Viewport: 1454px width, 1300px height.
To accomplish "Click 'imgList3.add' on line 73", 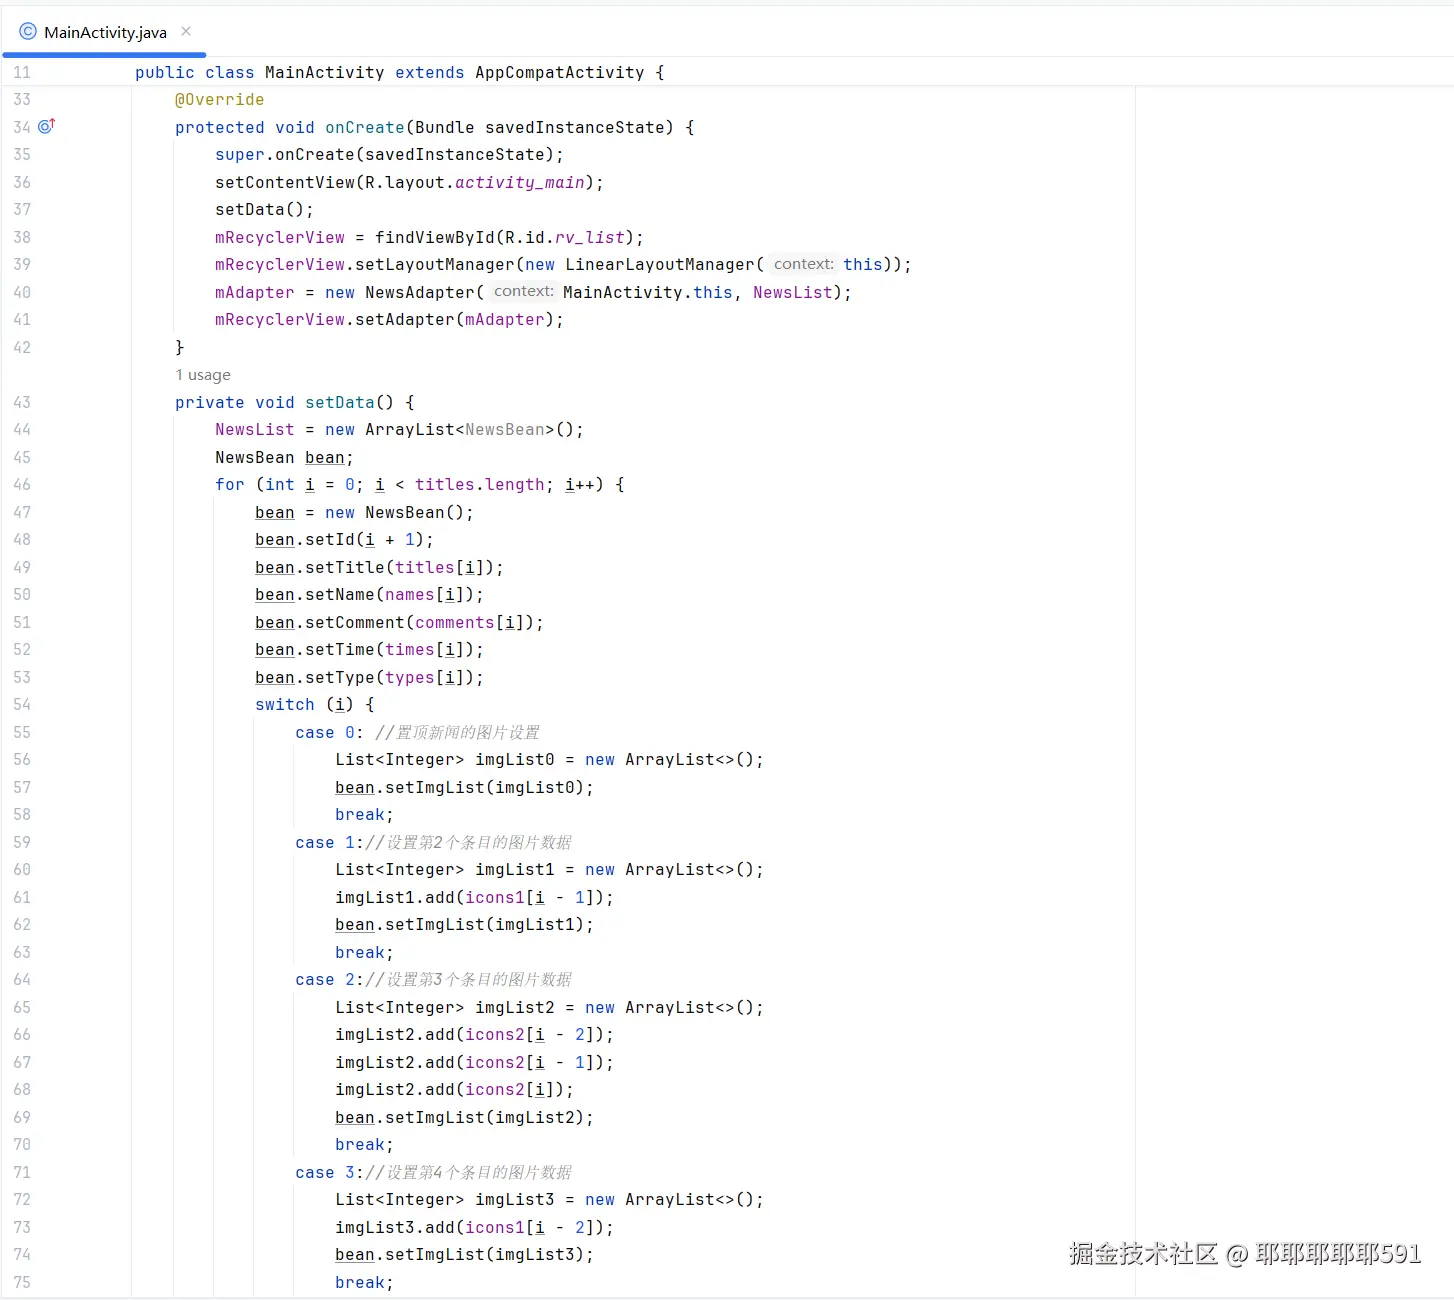I will point(395,1227).
